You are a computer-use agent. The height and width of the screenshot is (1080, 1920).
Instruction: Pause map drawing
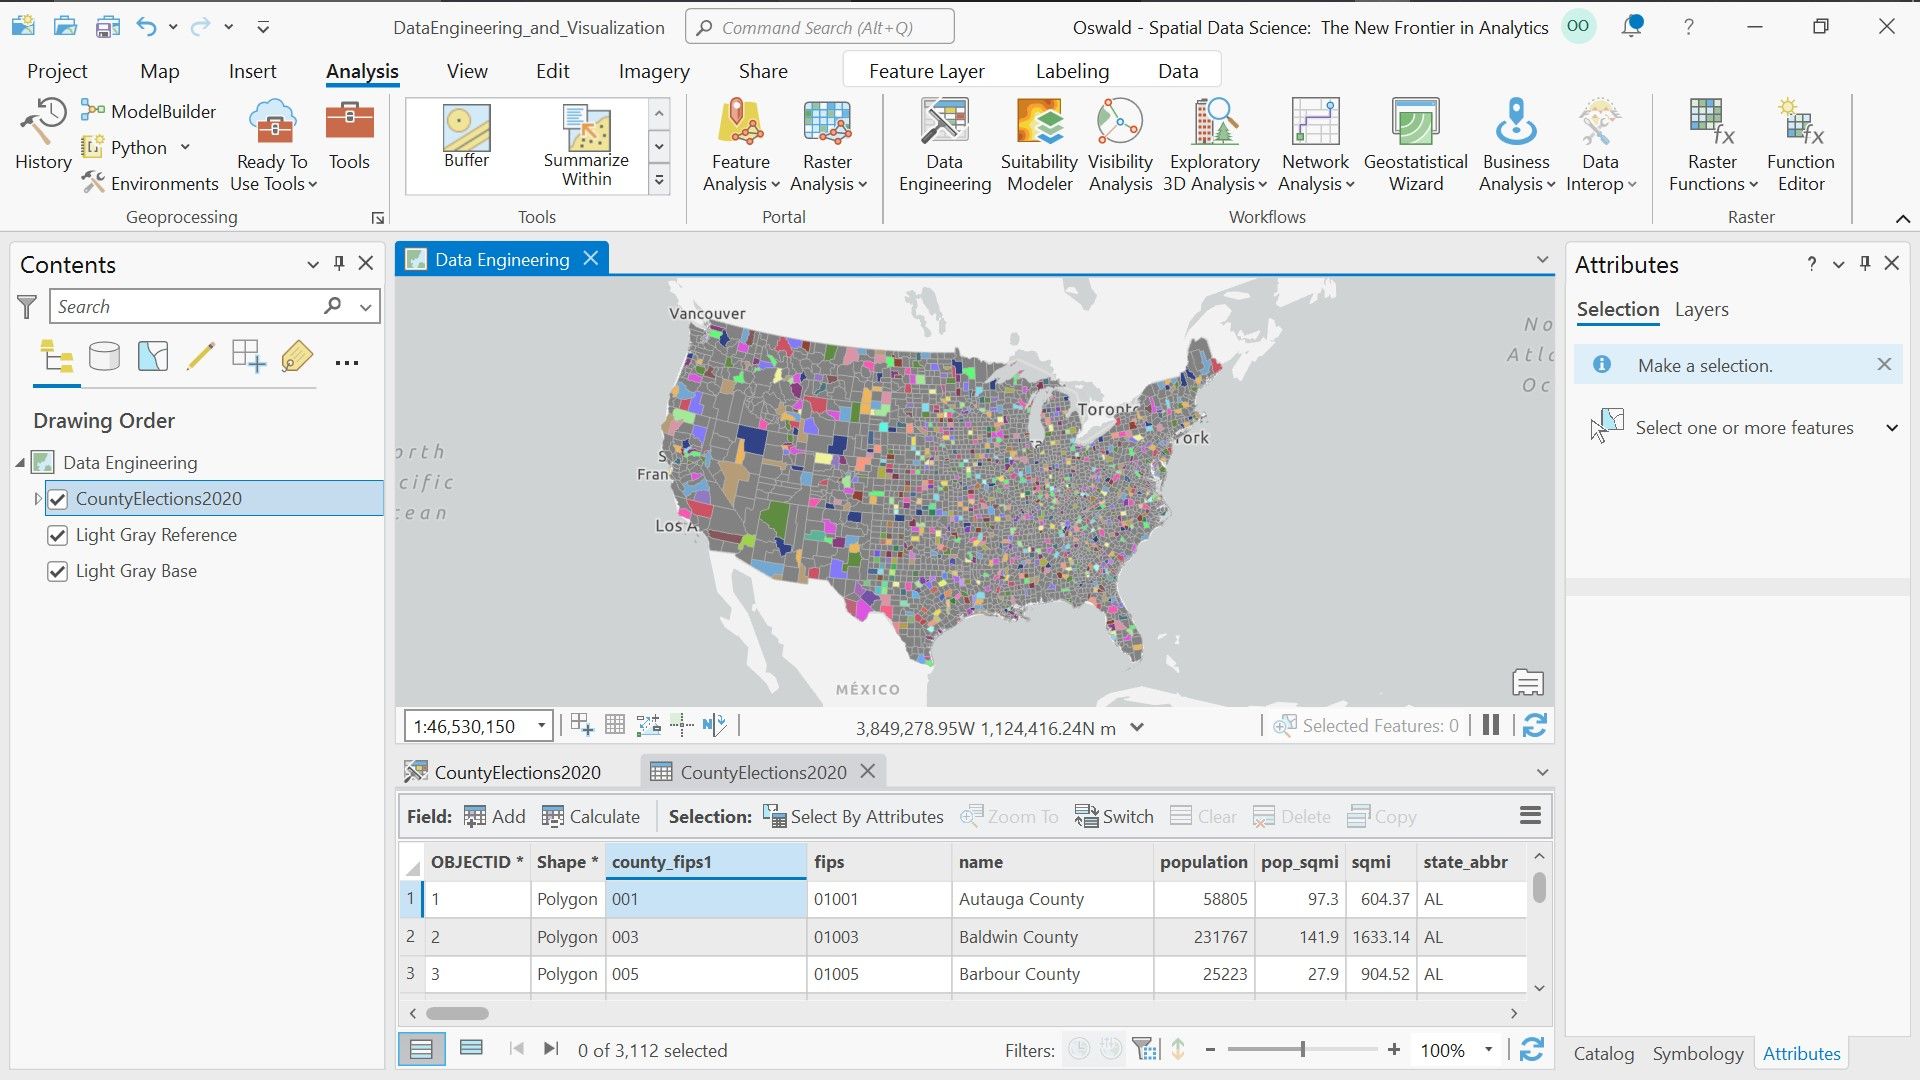click(1491, 726)
